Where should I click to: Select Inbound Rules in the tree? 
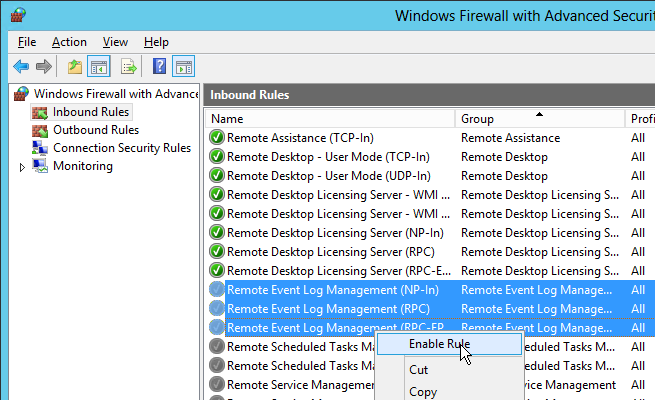[x=91, y=112]
